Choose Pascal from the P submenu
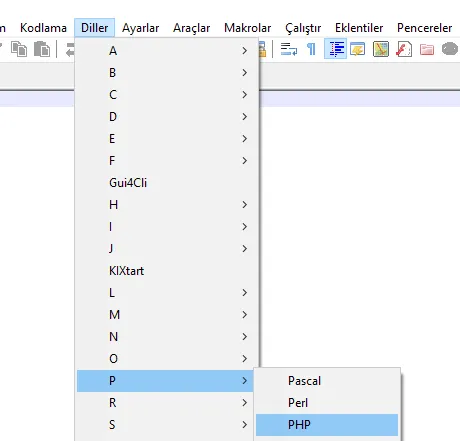The image size is (460, 441). [327, 381]
